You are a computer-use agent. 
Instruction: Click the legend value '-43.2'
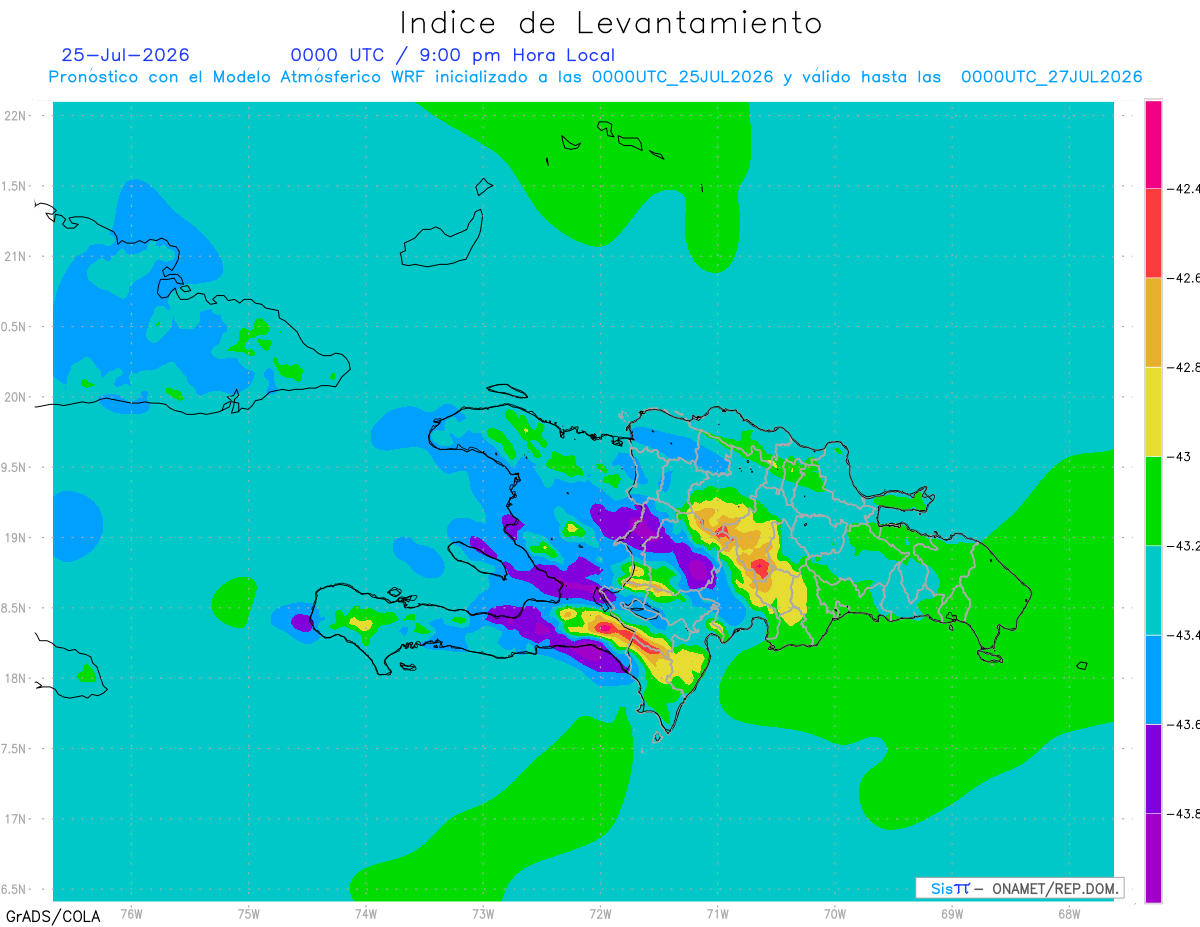[x=1183, y=546]
